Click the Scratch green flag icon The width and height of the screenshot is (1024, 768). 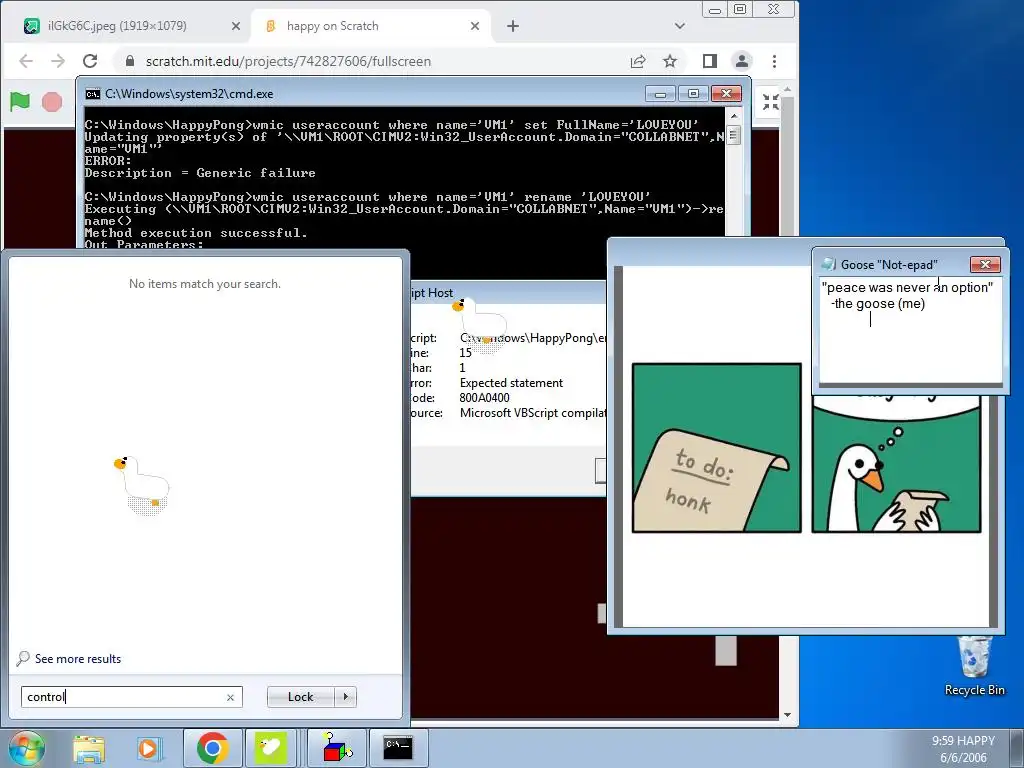coord(20,101)
